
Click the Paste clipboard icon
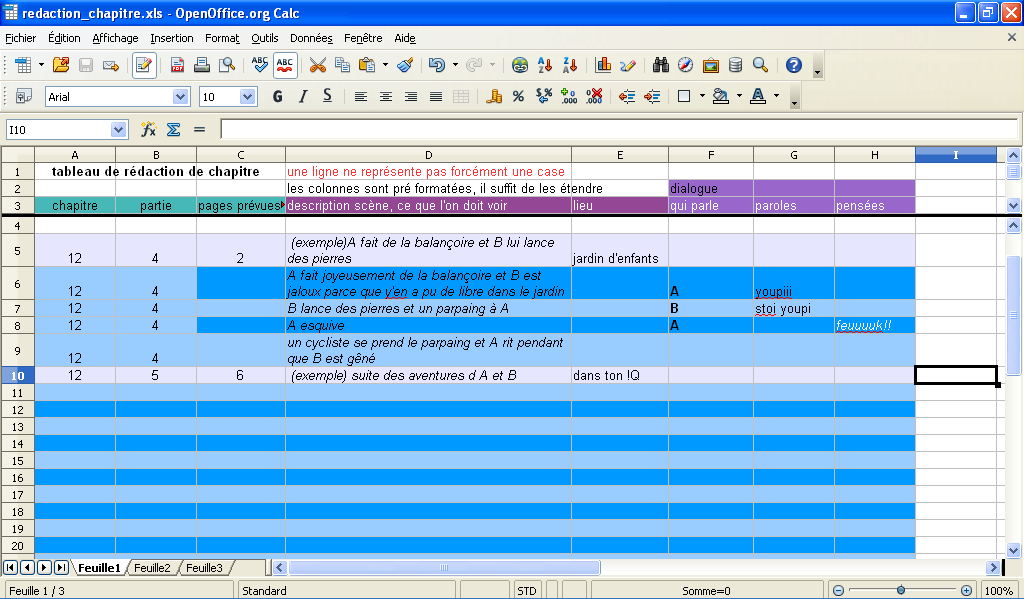368,65
